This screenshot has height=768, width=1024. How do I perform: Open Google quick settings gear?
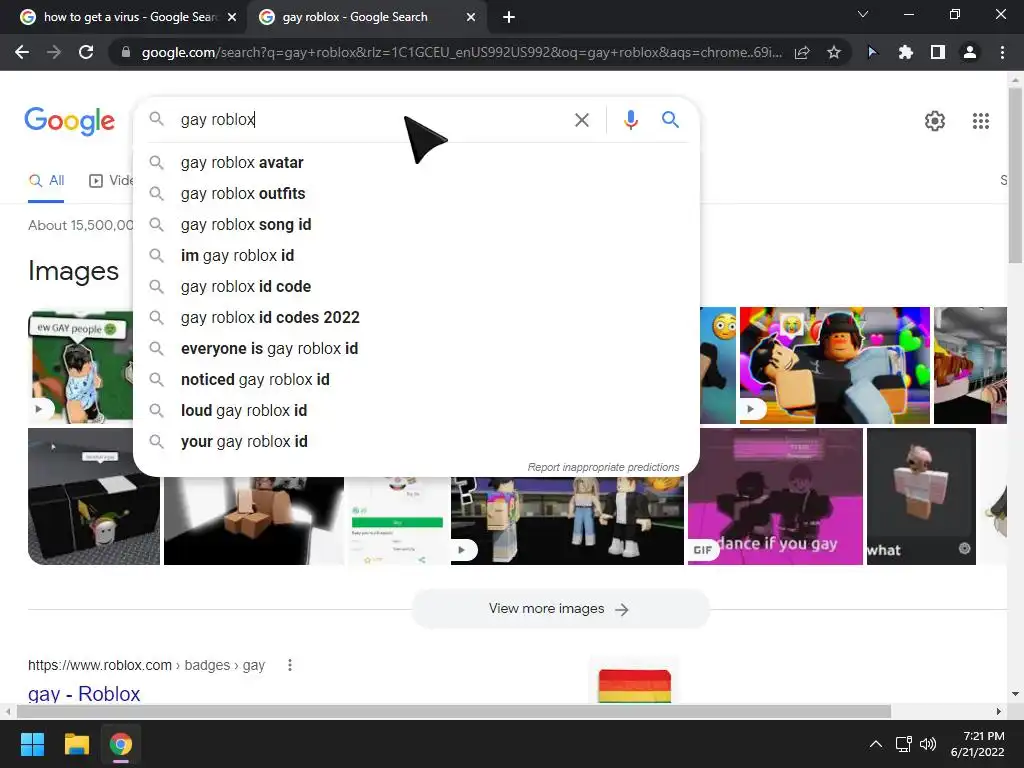click(x=935, y=121)
